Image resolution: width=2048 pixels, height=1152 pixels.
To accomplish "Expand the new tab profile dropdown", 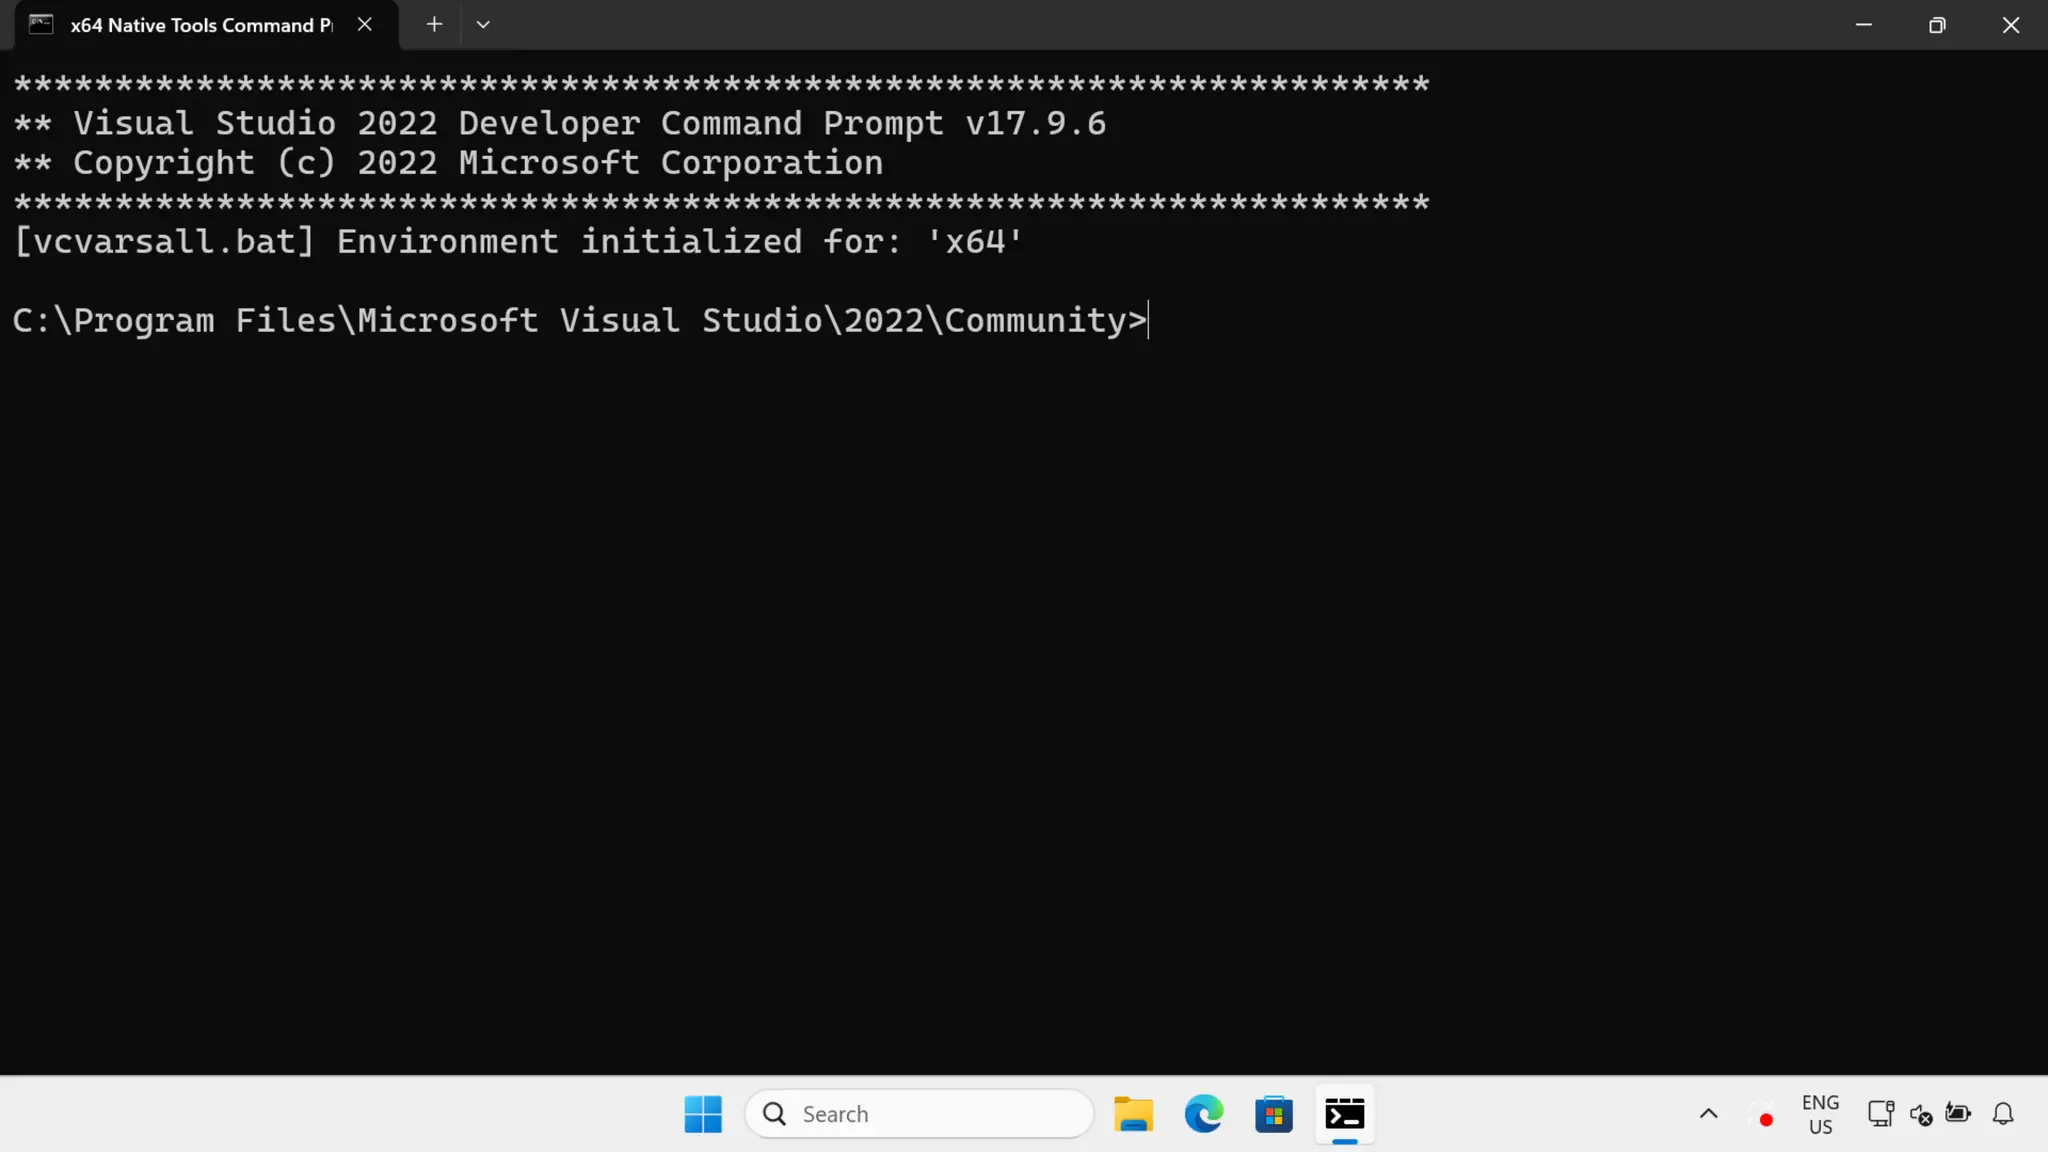I will pyautogui.click(x=483, y=25).
